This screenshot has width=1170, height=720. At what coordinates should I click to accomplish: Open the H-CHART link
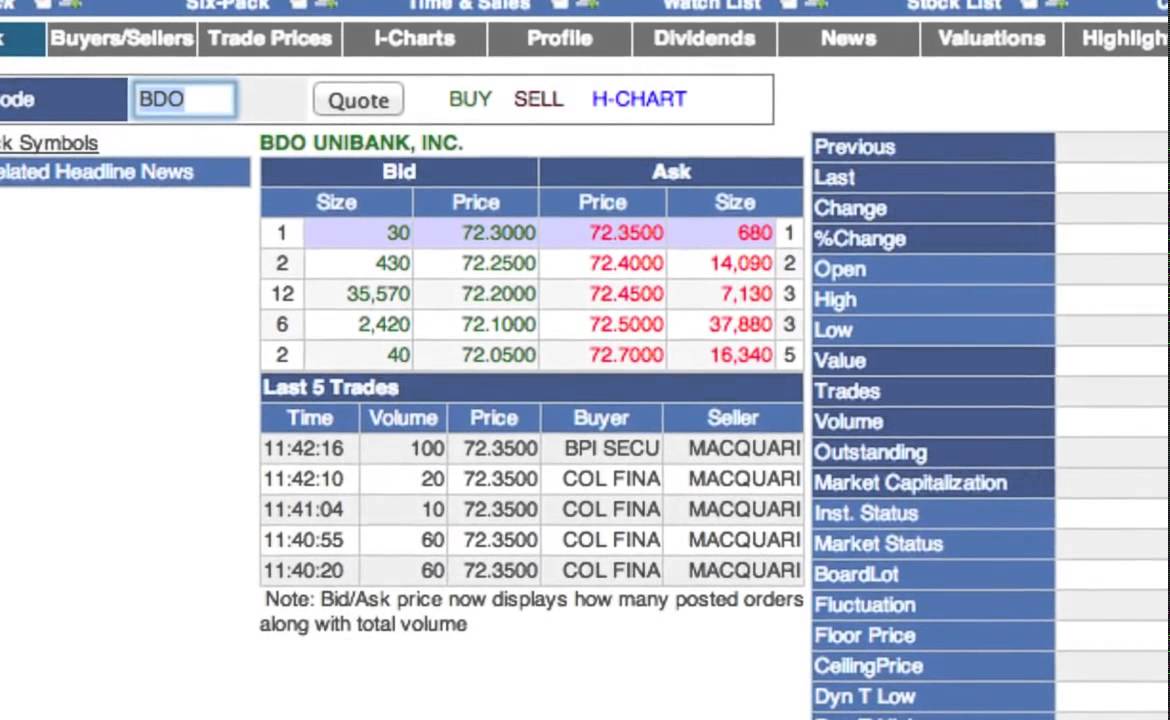639,99
